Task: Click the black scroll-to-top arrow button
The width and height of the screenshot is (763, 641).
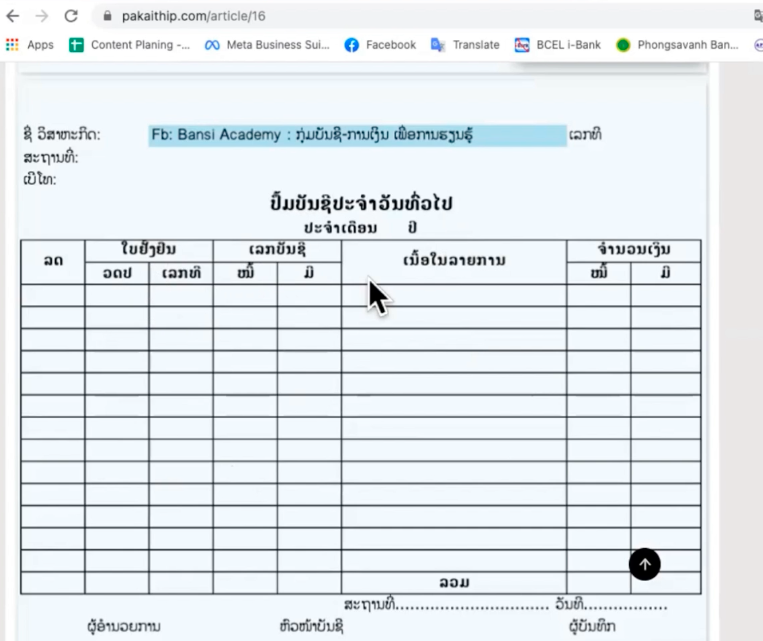Action: [644, 564]
